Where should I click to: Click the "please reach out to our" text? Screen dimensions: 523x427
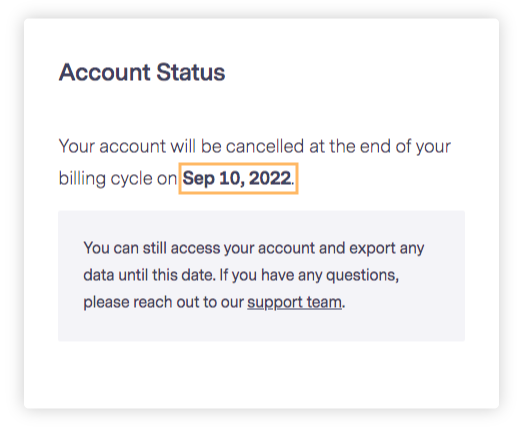(x=163, y=303)
